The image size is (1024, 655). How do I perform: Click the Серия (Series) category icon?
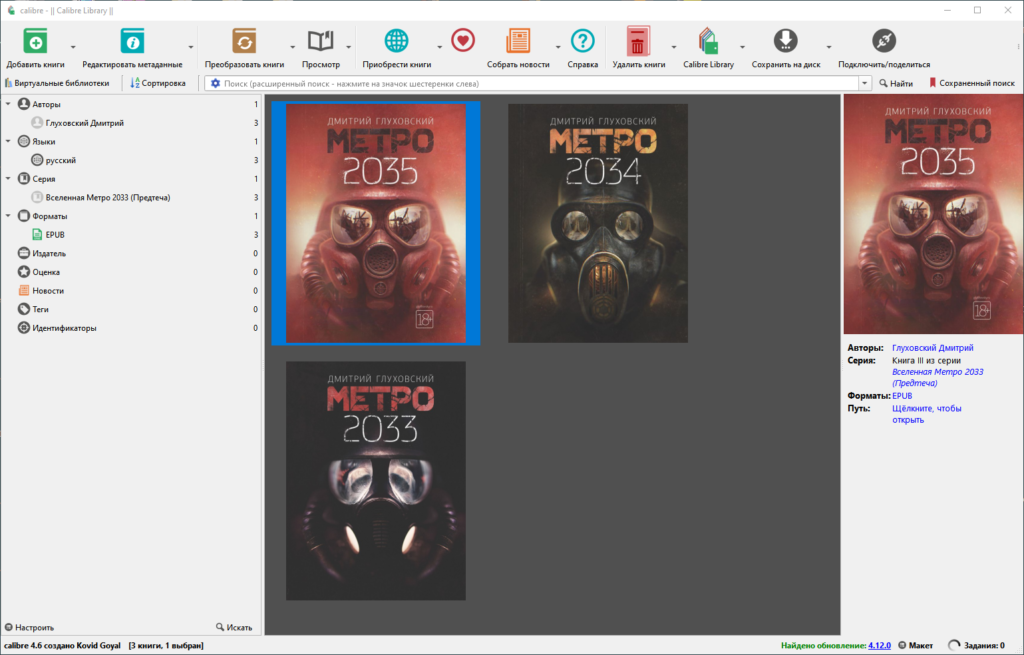pos(24,178)
